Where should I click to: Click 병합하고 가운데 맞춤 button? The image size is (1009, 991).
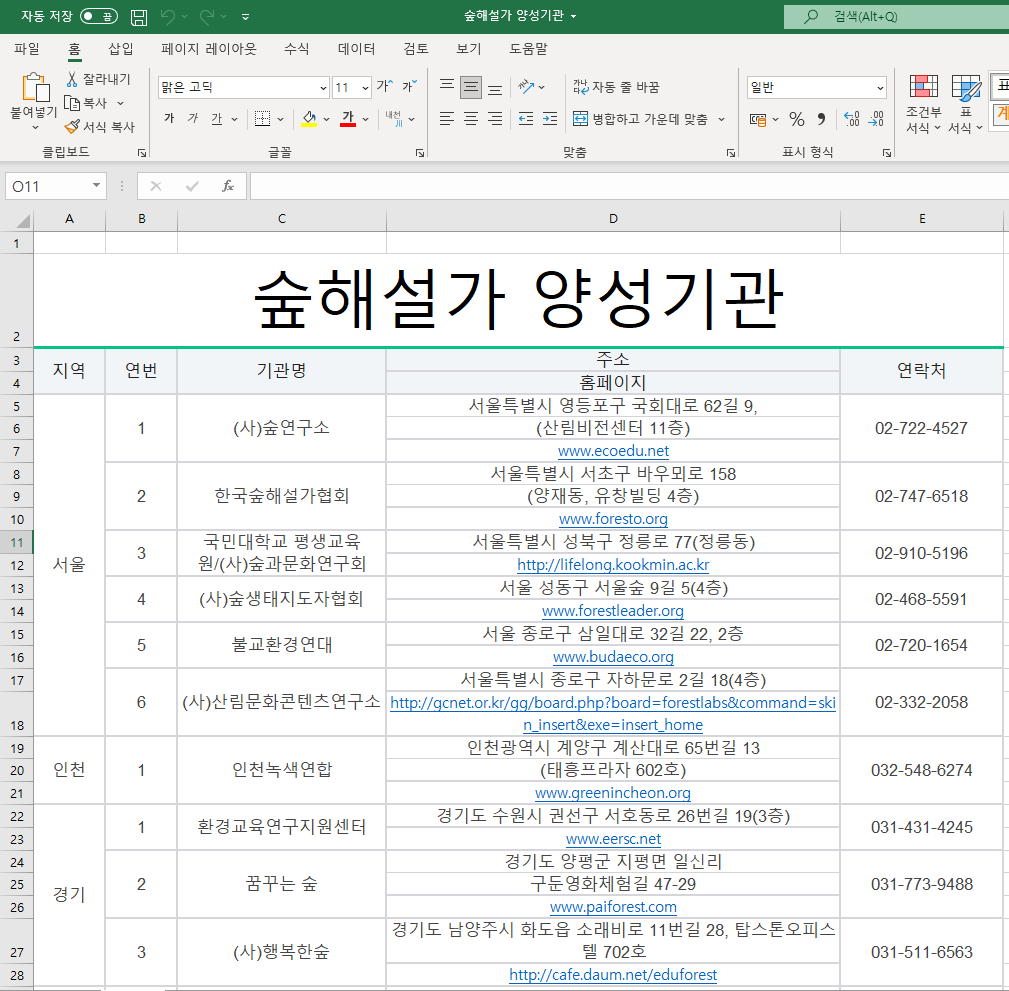click(640, 119)
